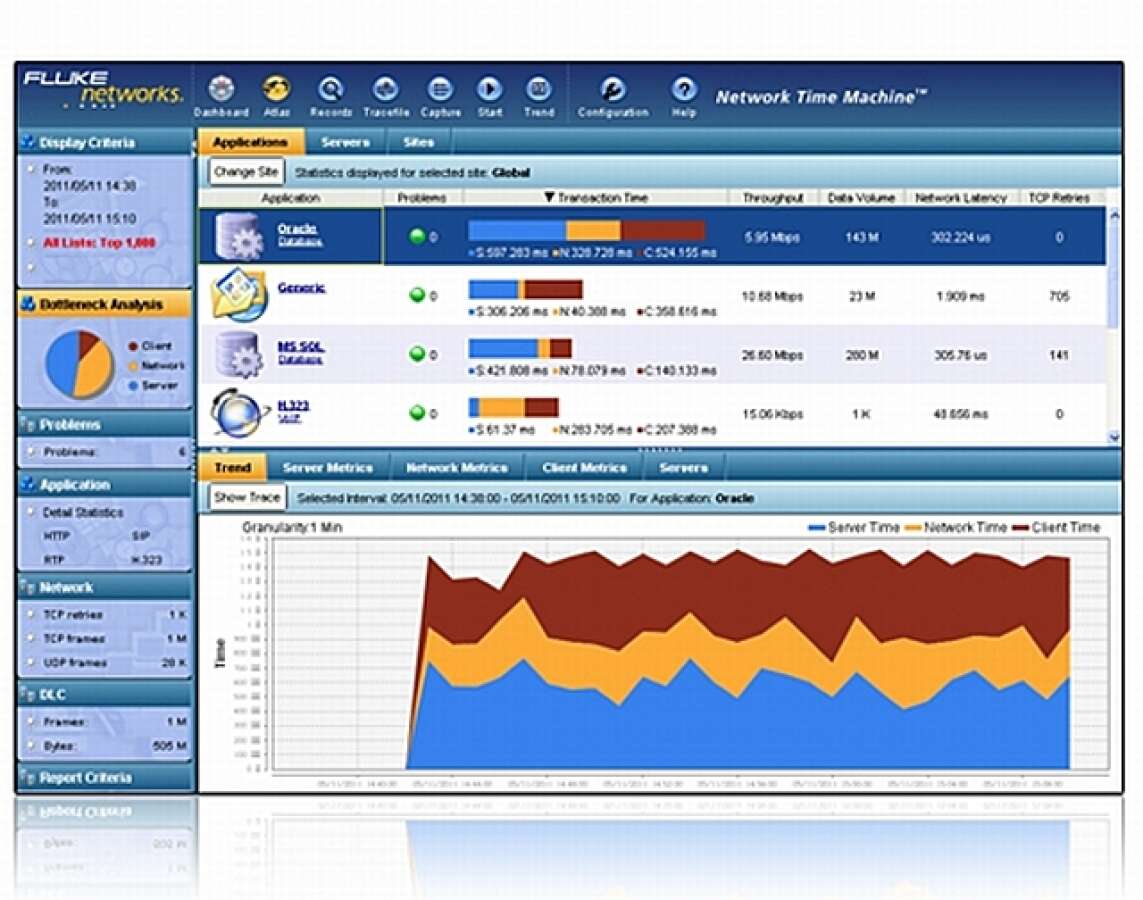This screenshot has height=900, width=1143.
Task: Click the UDP frames row in Network panel
Action: [106, 662]
